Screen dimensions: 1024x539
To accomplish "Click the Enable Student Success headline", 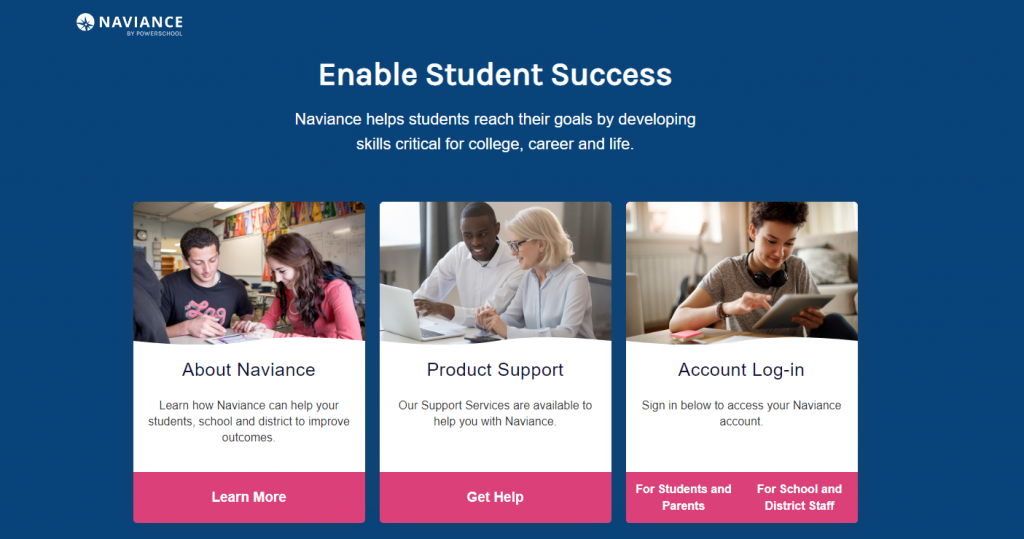I will coord(495,74).
